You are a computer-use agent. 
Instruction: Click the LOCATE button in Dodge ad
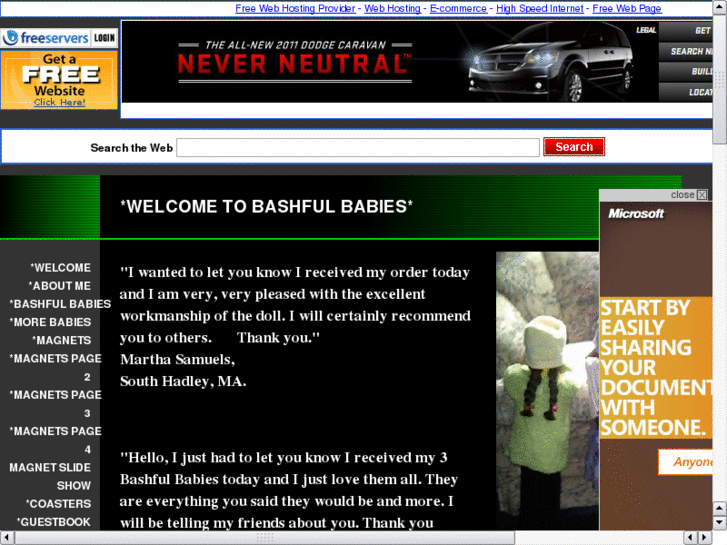(x=686, y=92)
